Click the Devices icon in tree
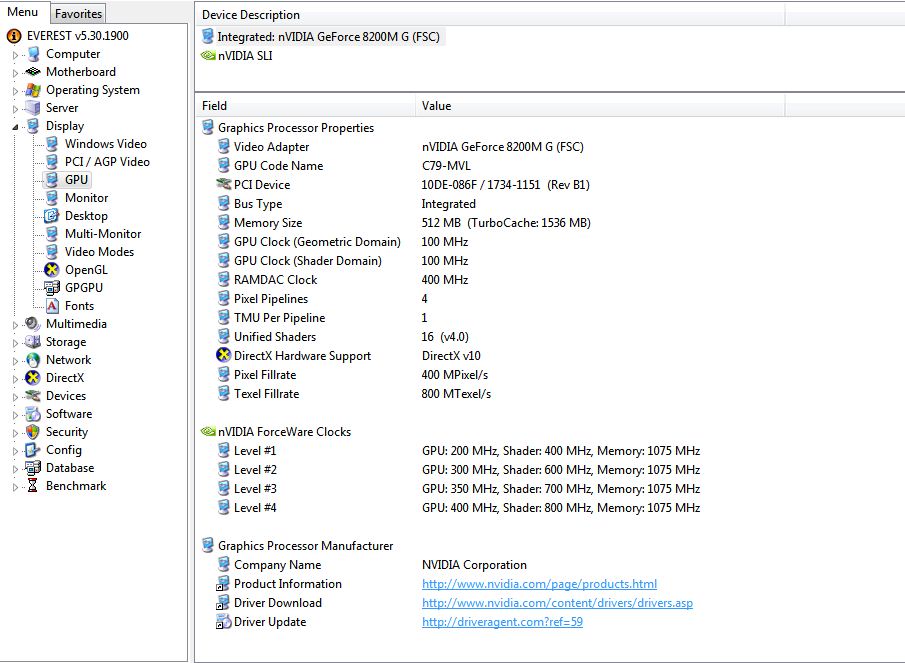 (x=33, y=396)
